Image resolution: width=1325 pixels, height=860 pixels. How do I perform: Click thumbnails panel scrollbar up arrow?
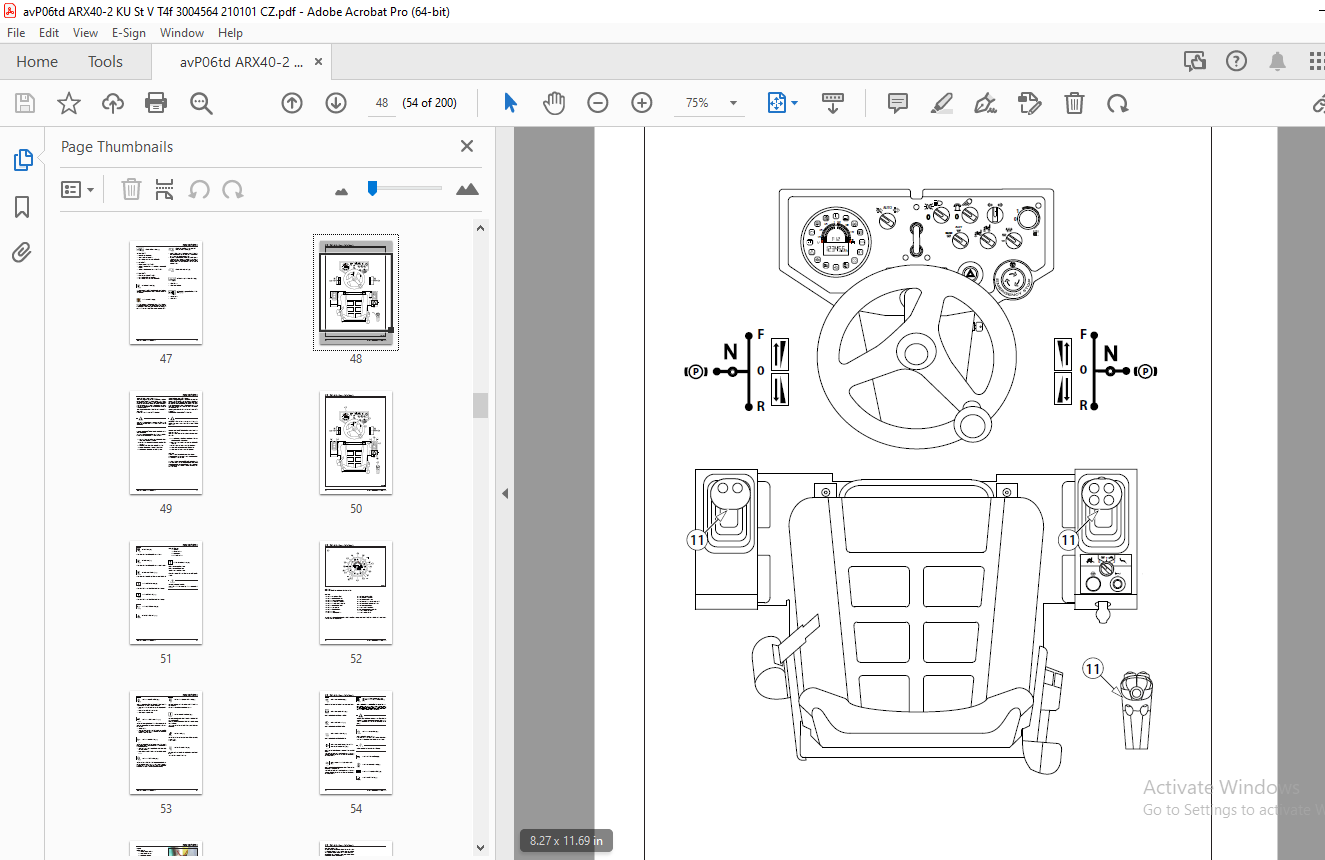[481, 227]
